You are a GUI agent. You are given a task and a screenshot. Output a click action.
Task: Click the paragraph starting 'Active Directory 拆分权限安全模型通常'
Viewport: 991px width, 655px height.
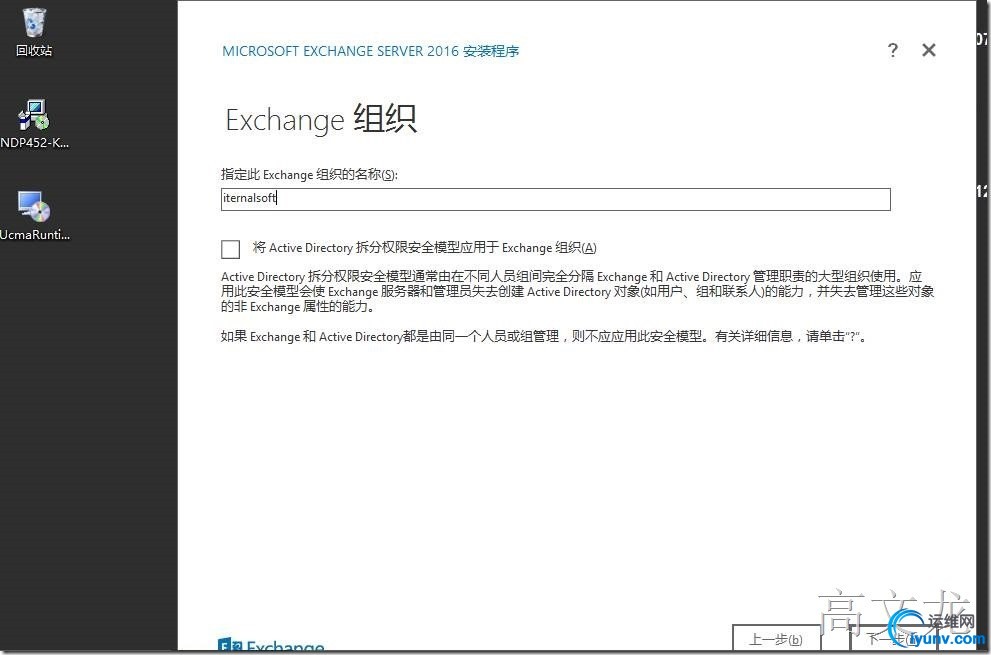click(x=578, y=291)
